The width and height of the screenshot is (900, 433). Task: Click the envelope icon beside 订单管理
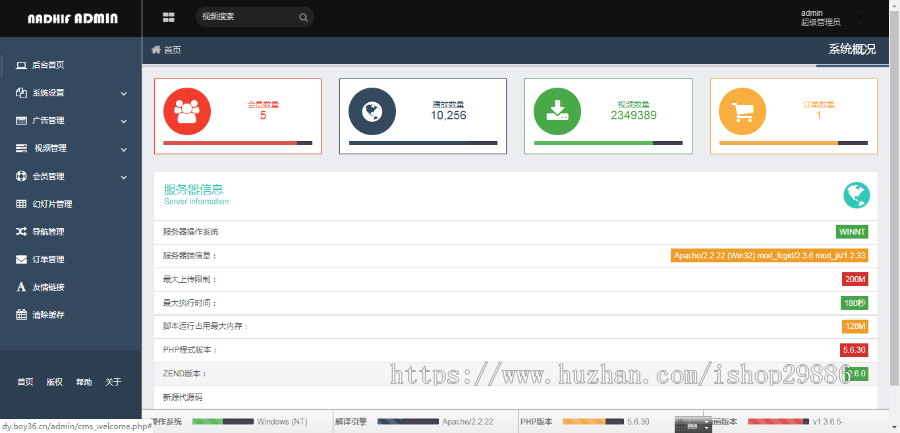pyautogui.click(x=21, y=260)
